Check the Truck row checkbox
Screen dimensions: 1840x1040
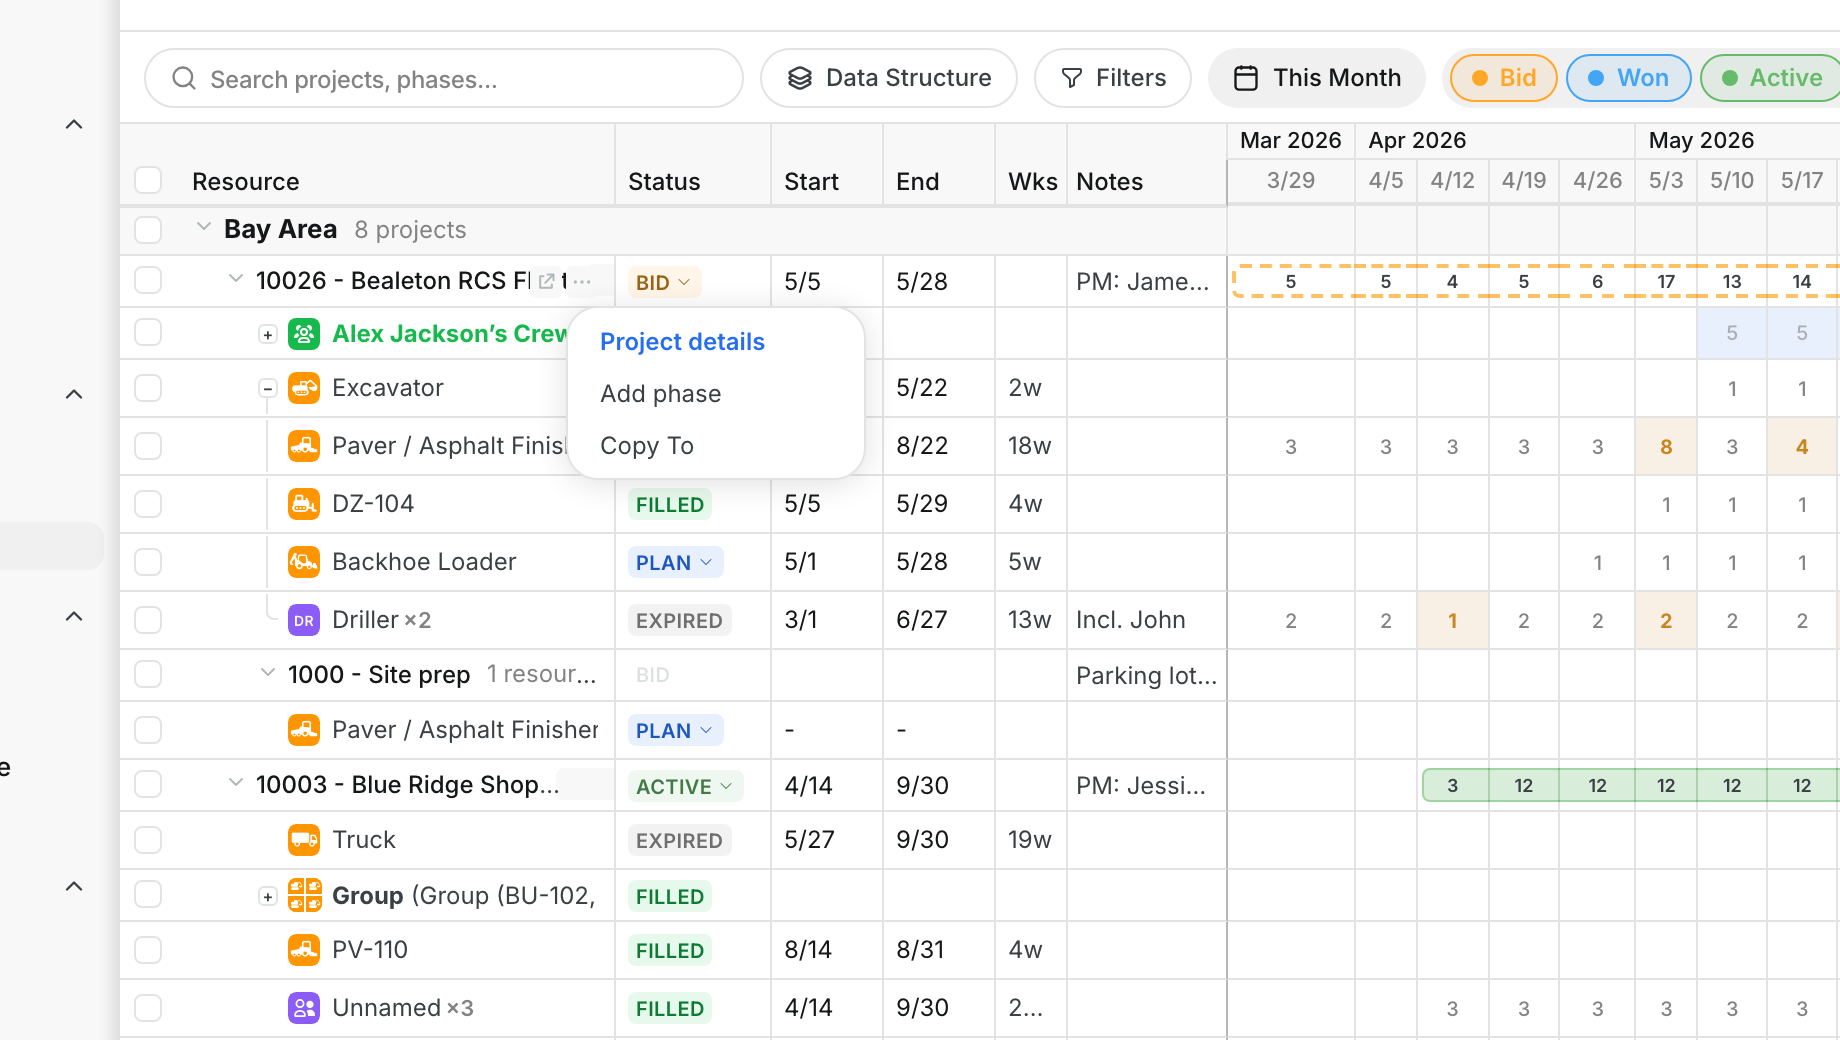tap(148, 840)
